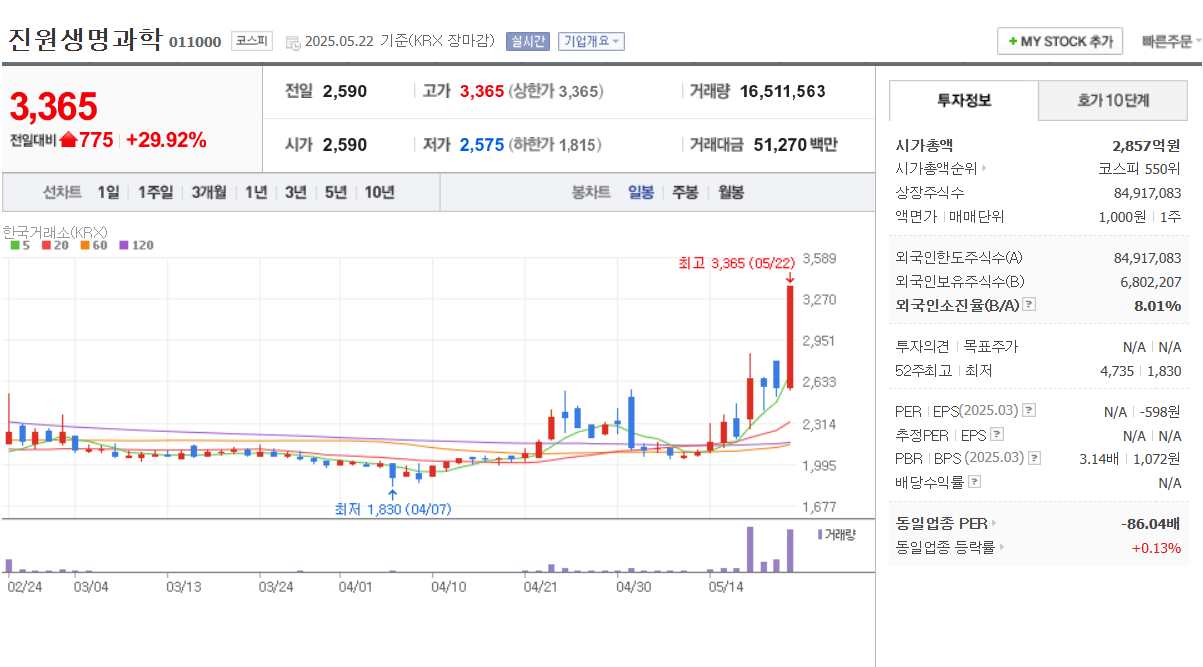Click the purple 120-day moving average swatch
This screenshot has width=1203, height=667.
pos(123,245)
